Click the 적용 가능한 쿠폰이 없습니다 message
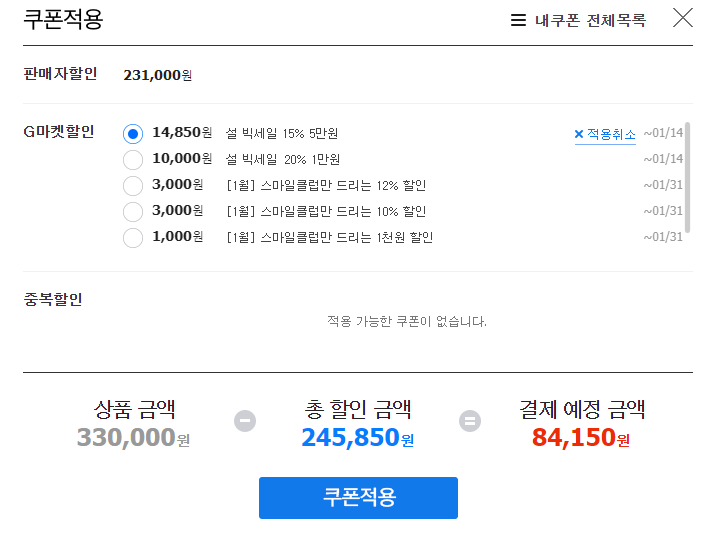Image resolution: width=711 pixels, height=544 pixels. coord(407,321)
